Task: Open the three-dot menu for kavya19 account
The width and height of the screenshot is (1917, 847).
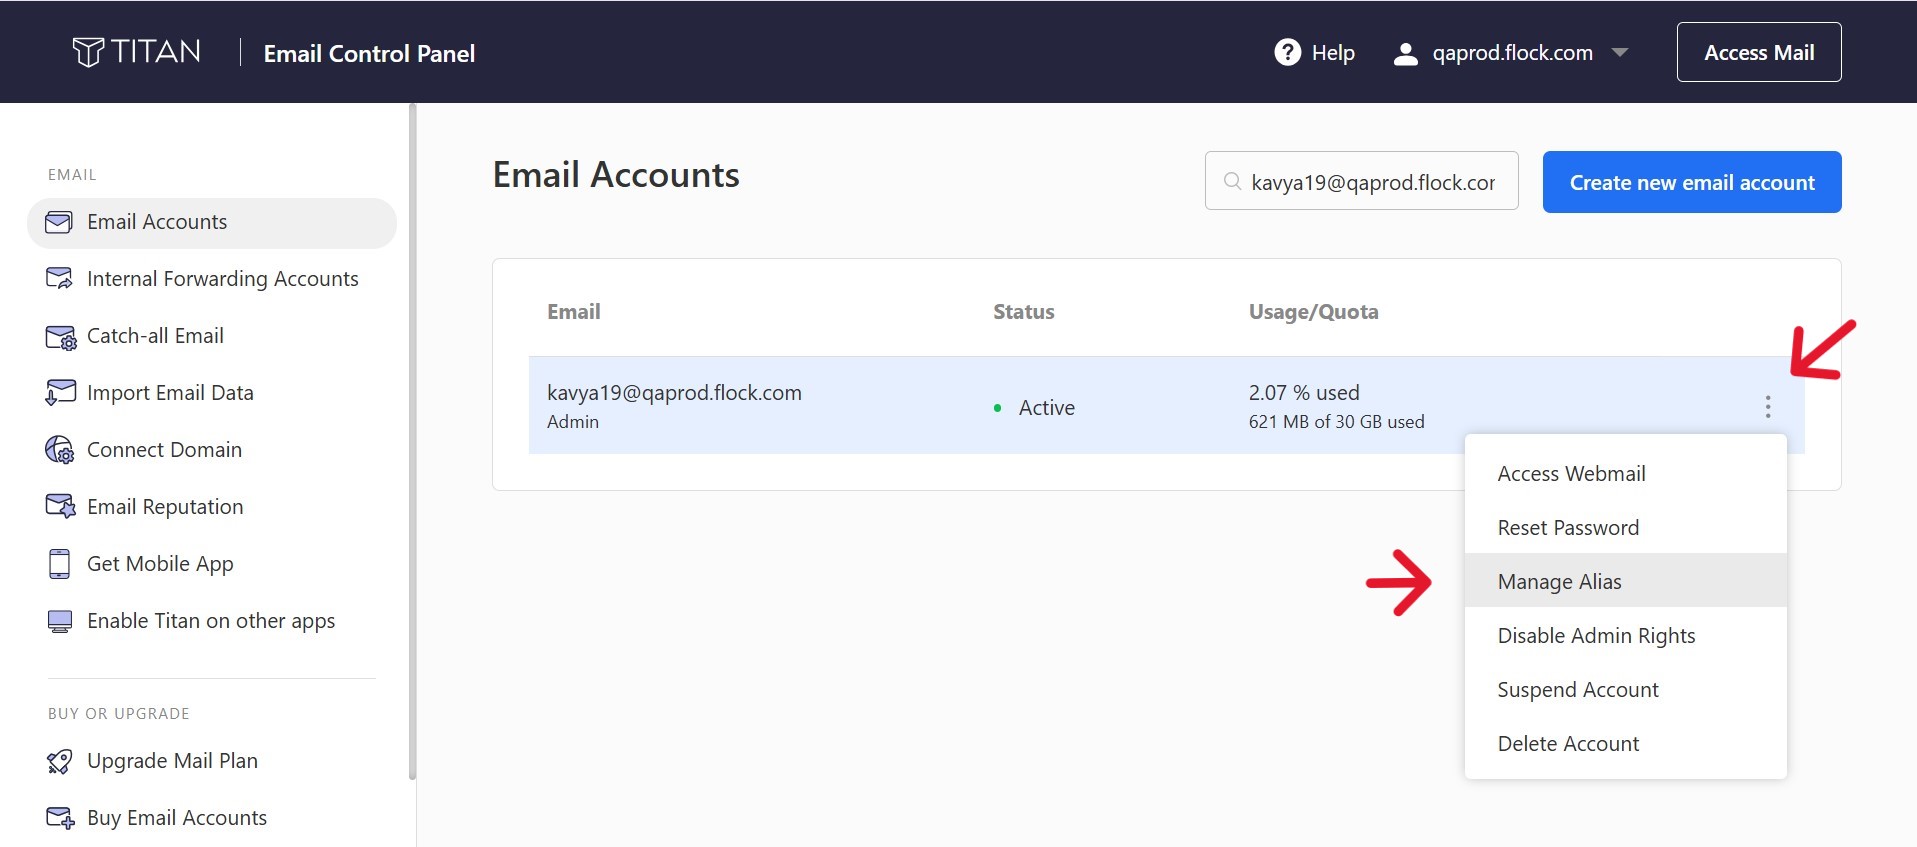Action: click(x=1767, y=406)
